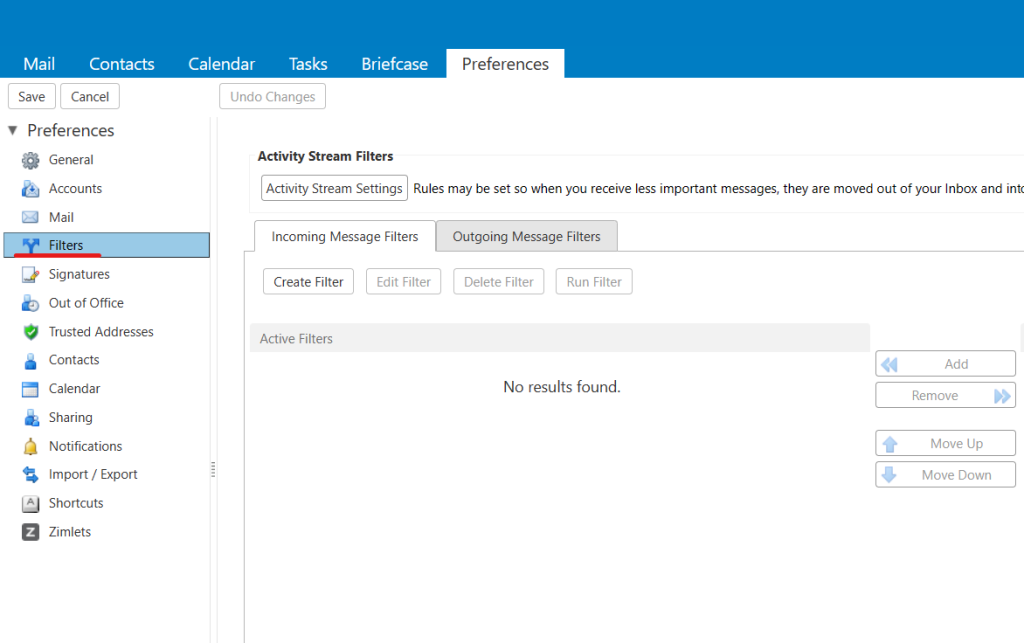
Task: Click the Signatures pencil icon
Action: (x=31, y=275)
